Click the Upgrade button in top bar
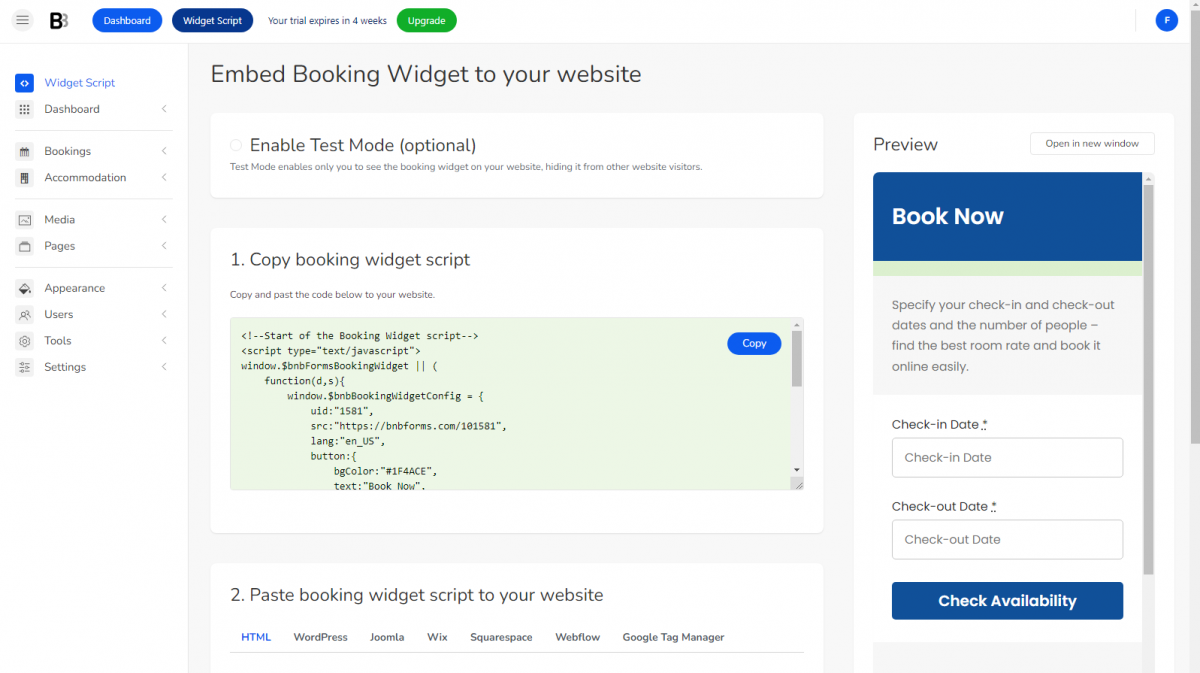This screenshot has height=673, width=1200. point(426,20)
